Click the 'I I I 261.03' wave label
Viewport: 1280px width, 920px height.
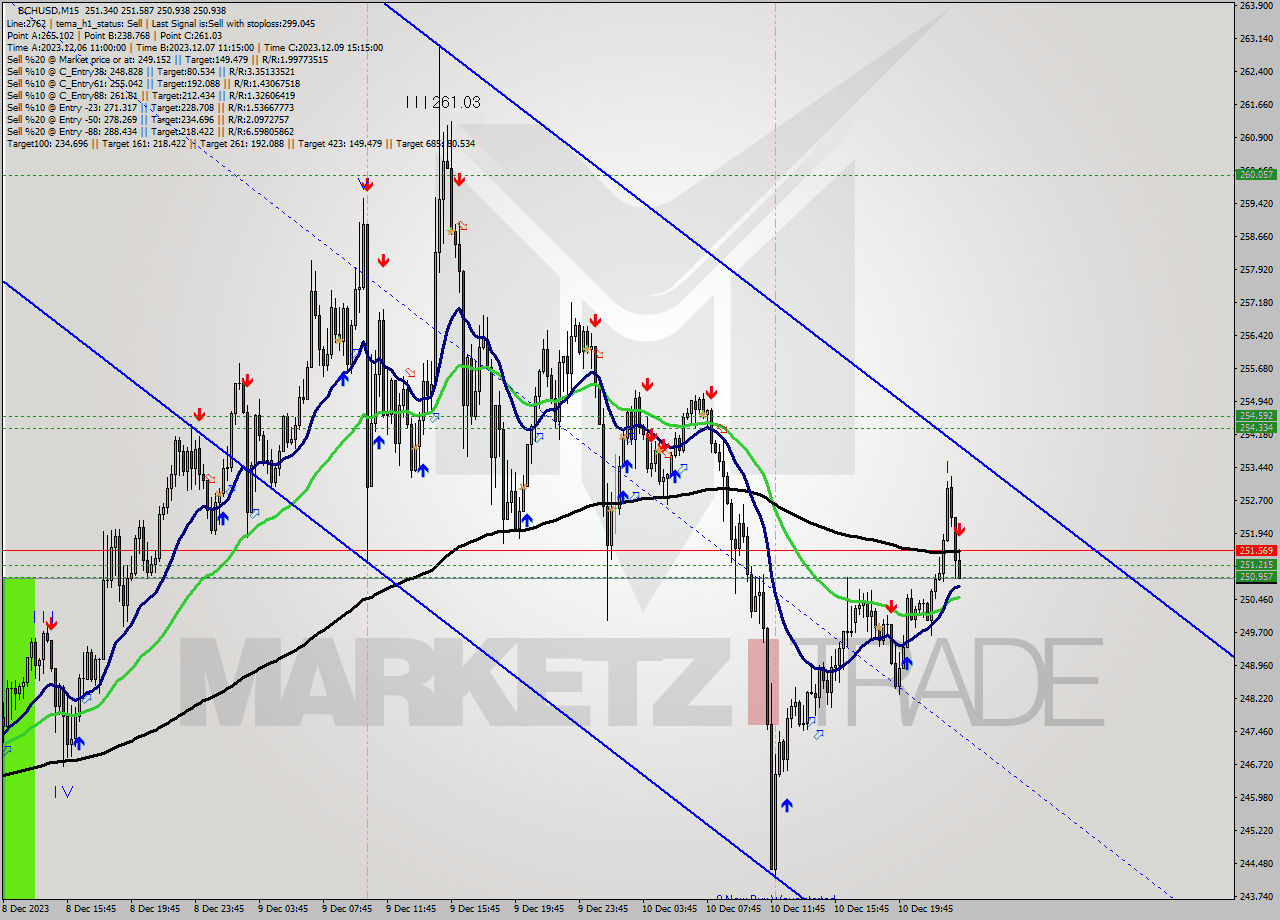[443, 102]
